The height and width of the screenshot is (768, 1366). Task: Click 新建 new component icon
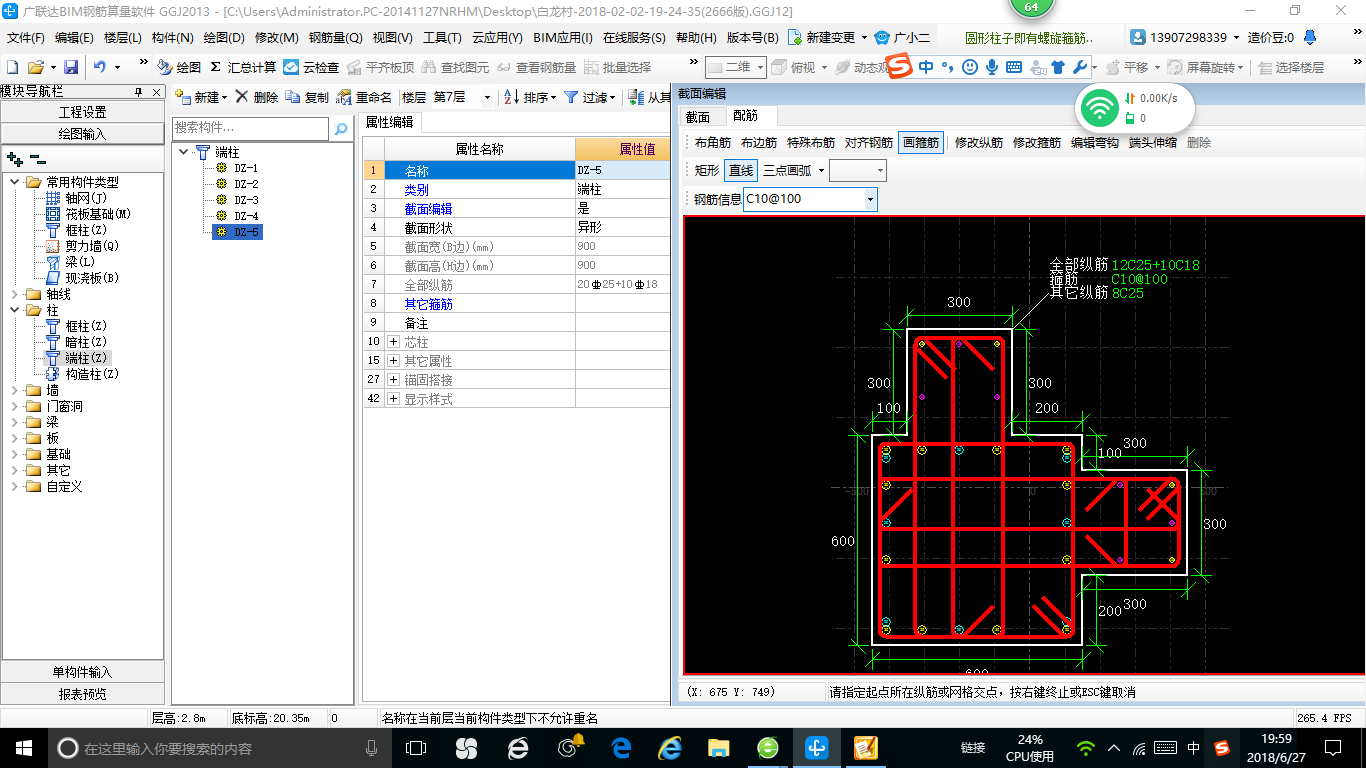[183, 97]
